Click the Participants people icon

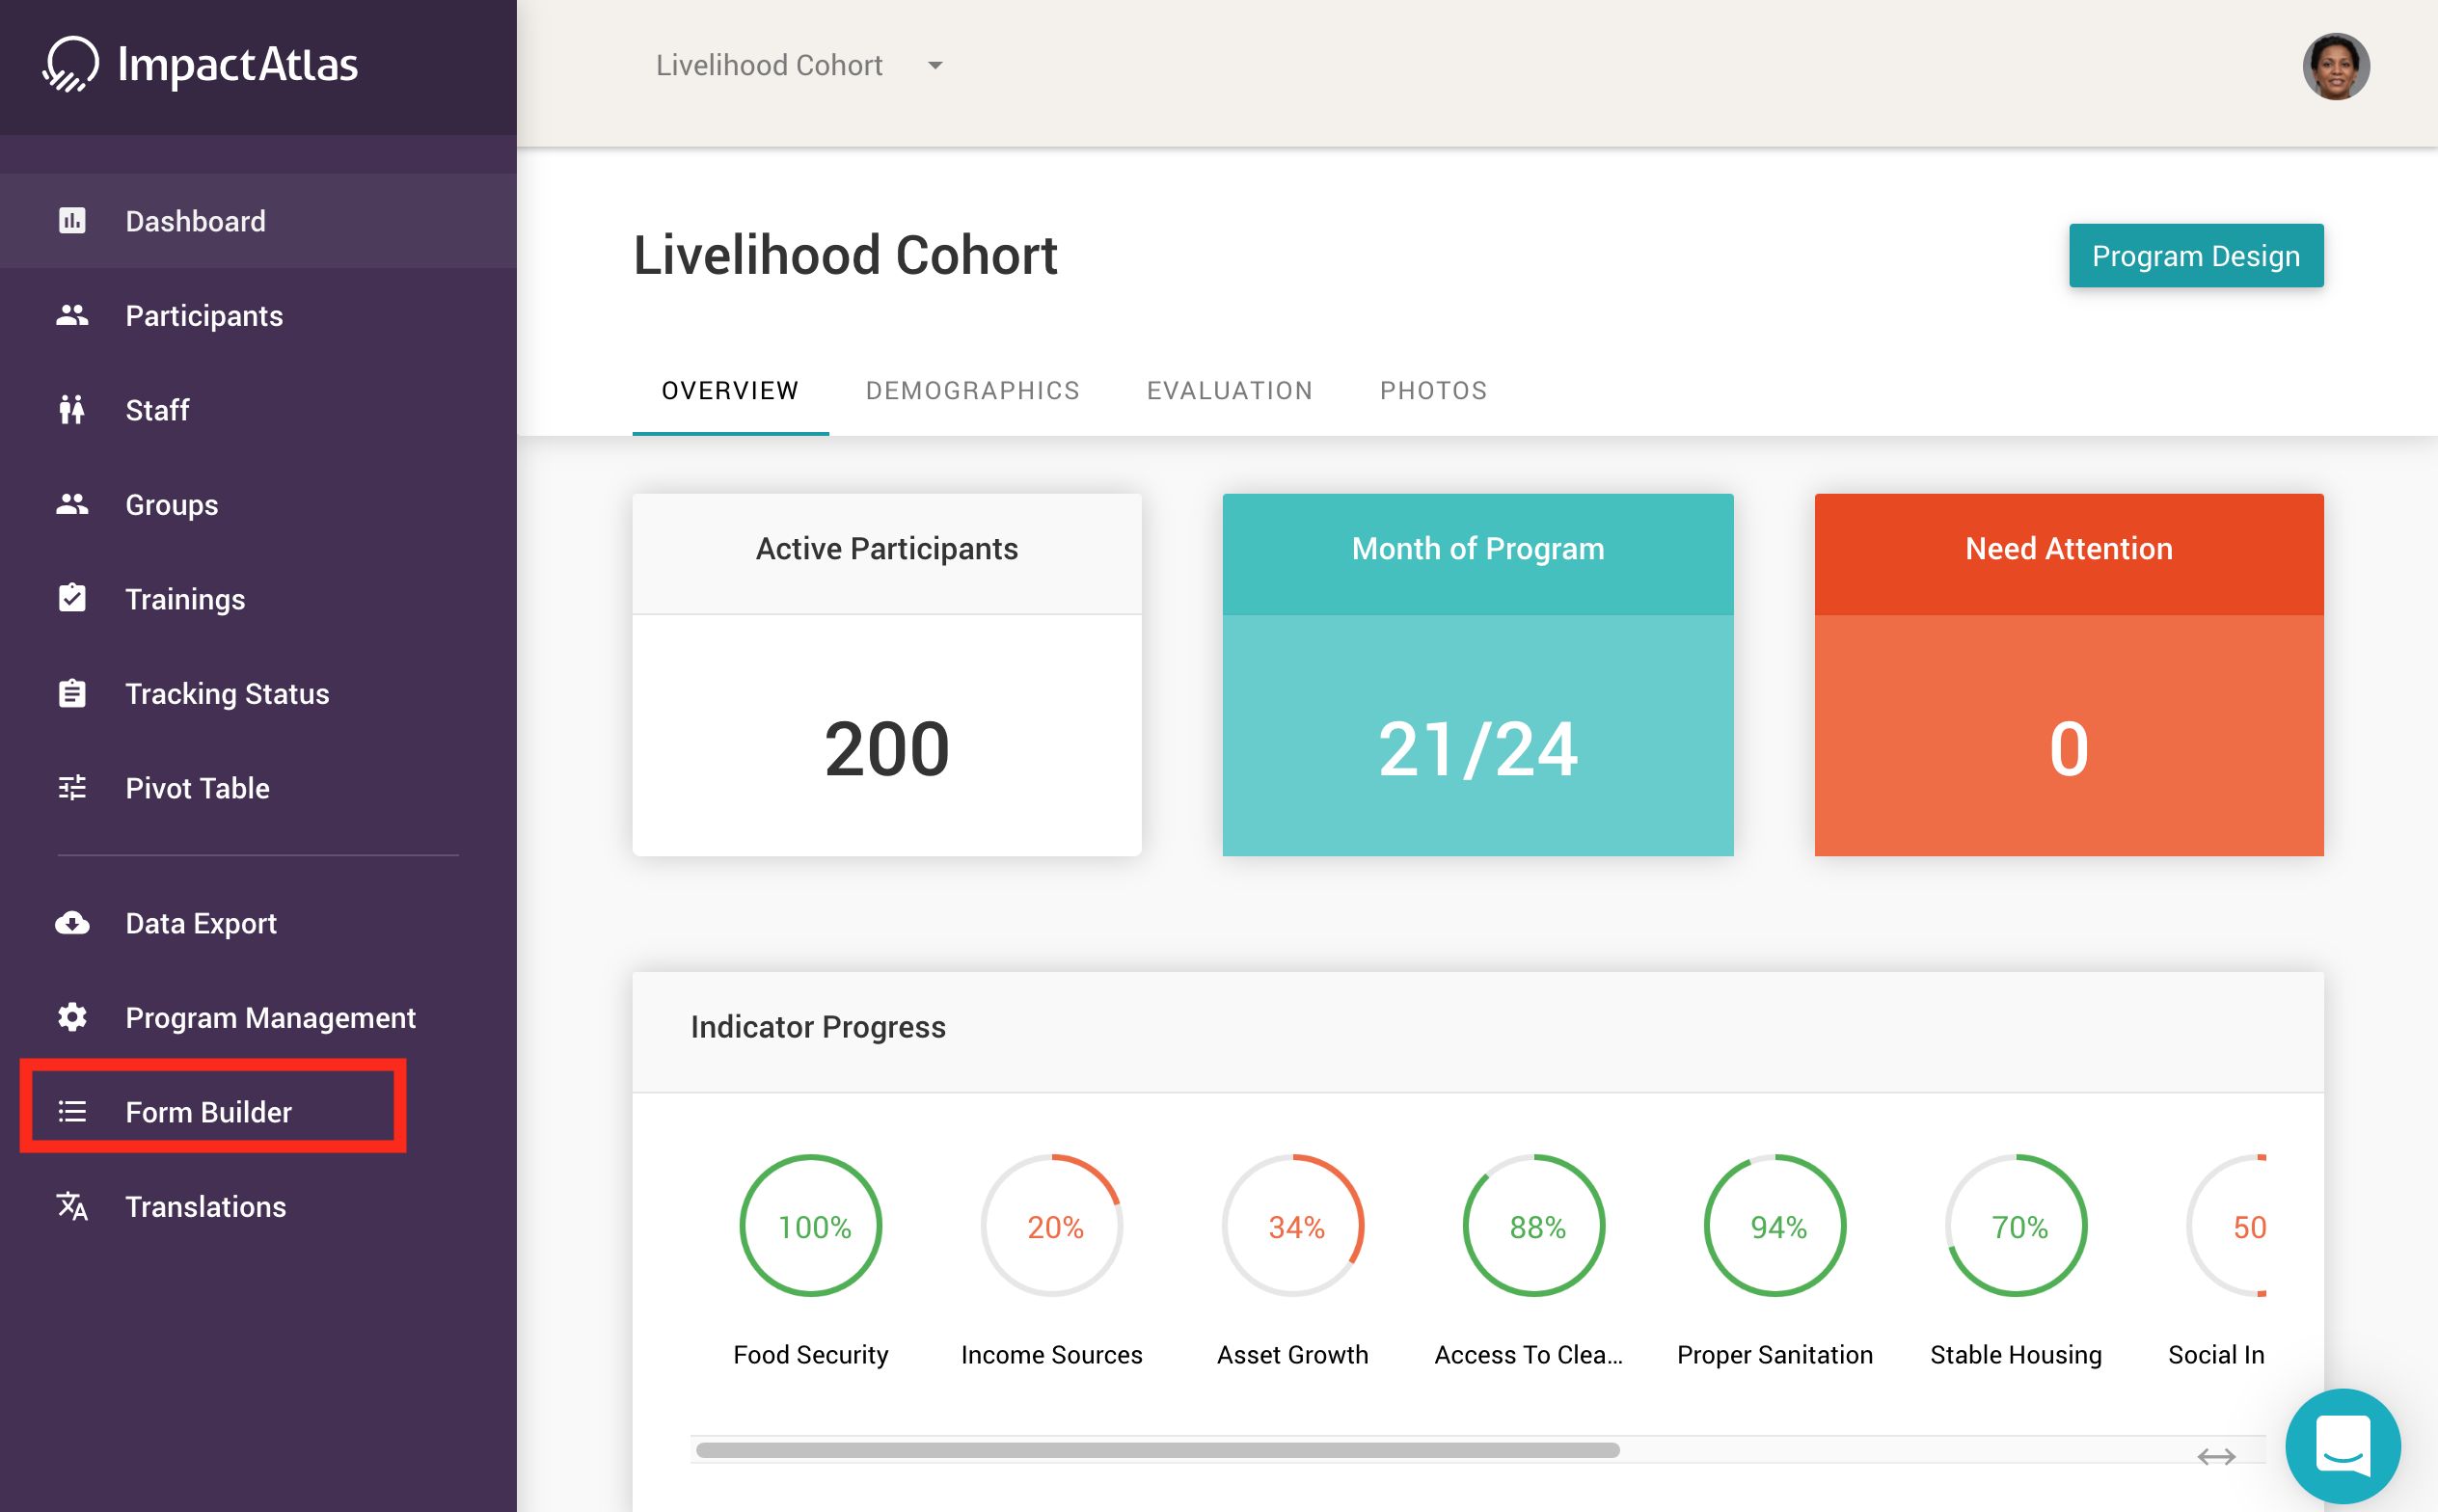coord(72,315)
